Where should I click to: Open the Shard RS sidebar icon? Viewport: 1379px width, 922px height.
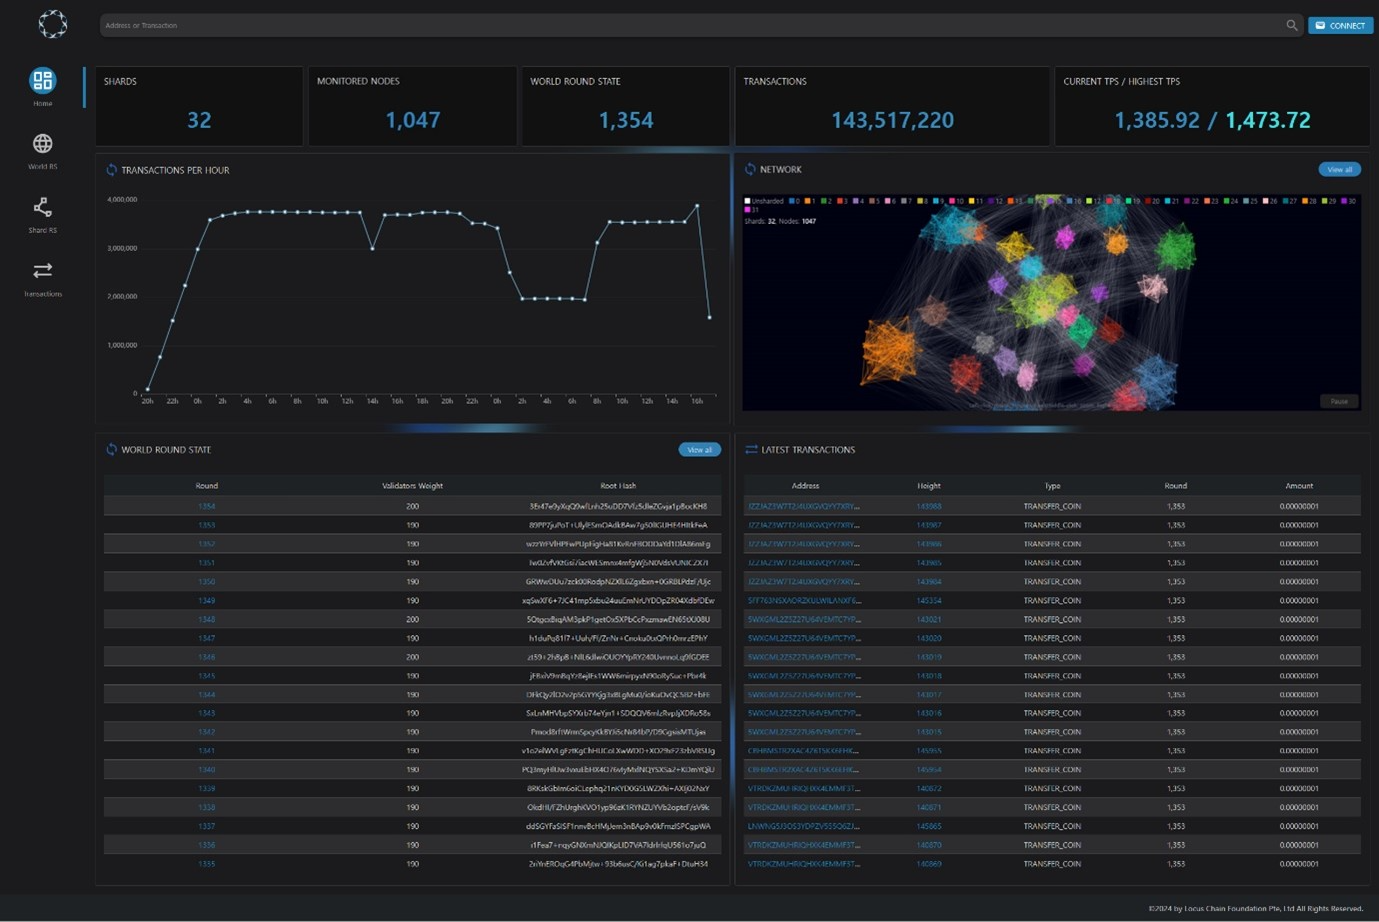[x=42, y=208]
